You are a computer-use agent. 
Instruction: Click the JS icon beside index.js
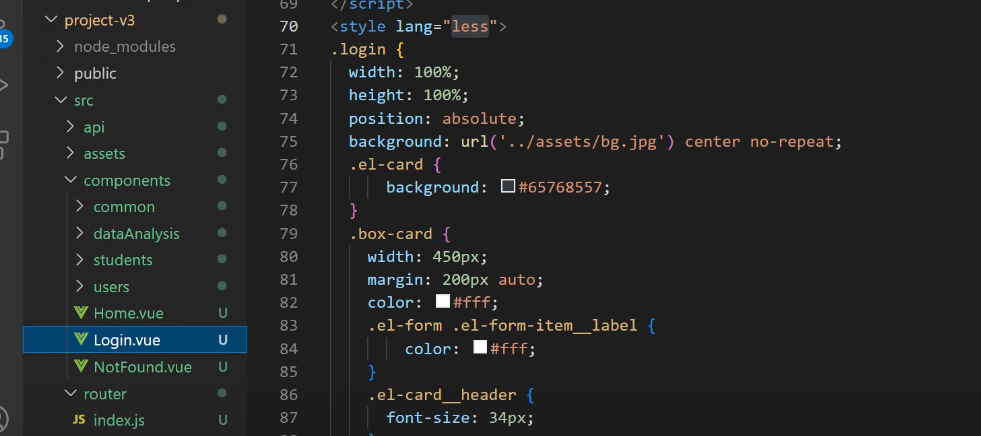point(79,420)
